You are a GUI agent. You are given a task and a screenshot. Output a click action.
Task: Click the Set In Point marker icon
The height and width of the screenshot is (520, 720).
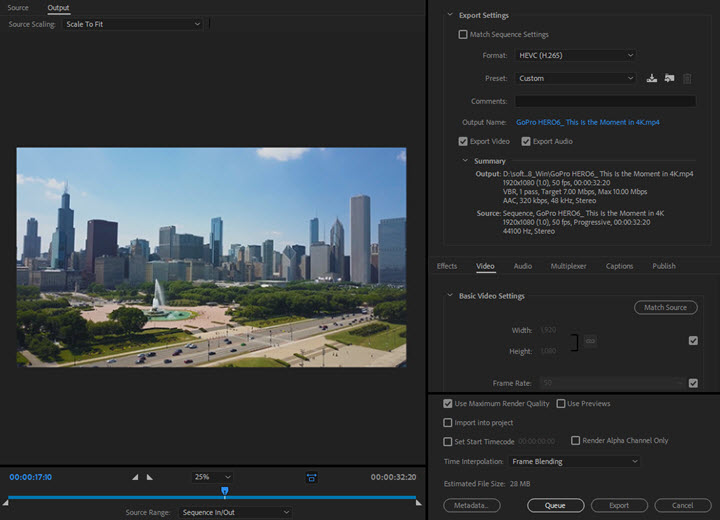pos(135,477)
